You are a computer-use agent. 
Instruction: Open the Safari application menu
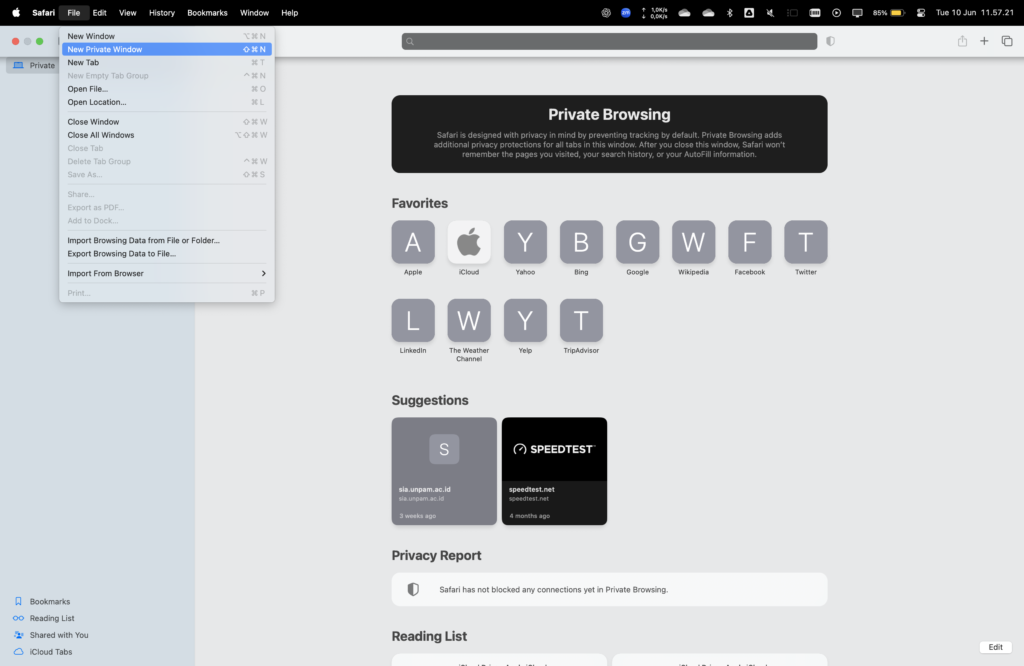44,12
